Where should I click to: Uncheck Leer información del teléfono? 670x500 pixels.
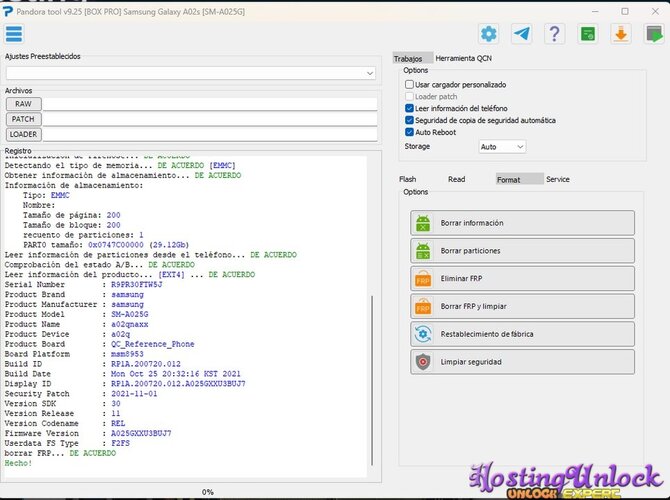coord(409,108)
